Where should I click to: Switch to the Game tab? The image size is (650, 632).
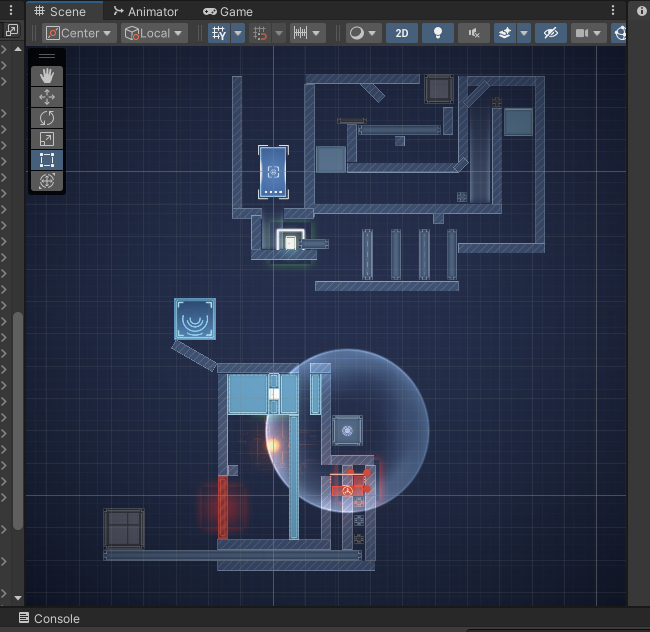click(228, 11)
